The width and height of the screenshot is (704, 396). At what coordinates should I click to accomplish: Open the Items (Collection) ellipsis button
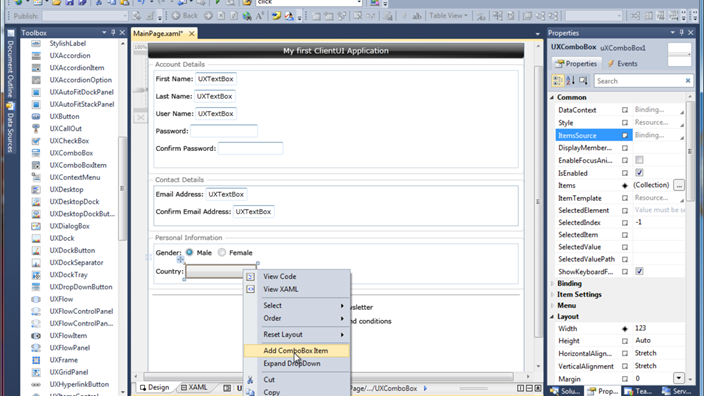[x=679, y=185]
